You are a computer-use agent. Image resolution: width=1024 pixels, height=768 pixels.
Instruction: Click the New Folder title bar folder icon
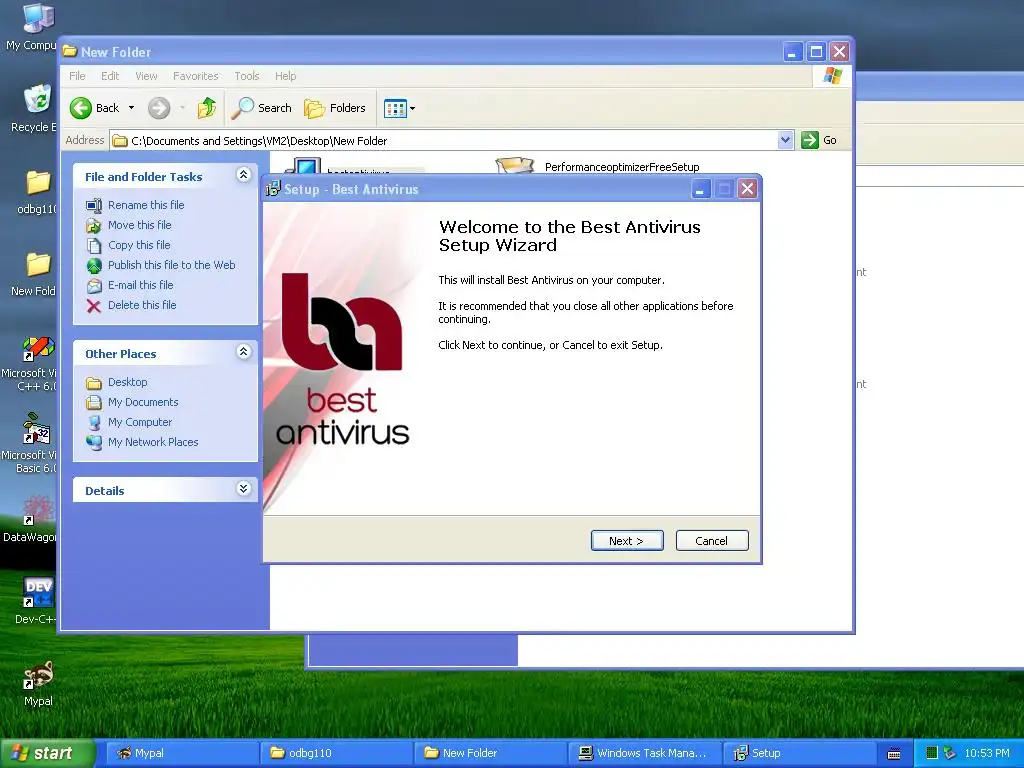(70, 51)
